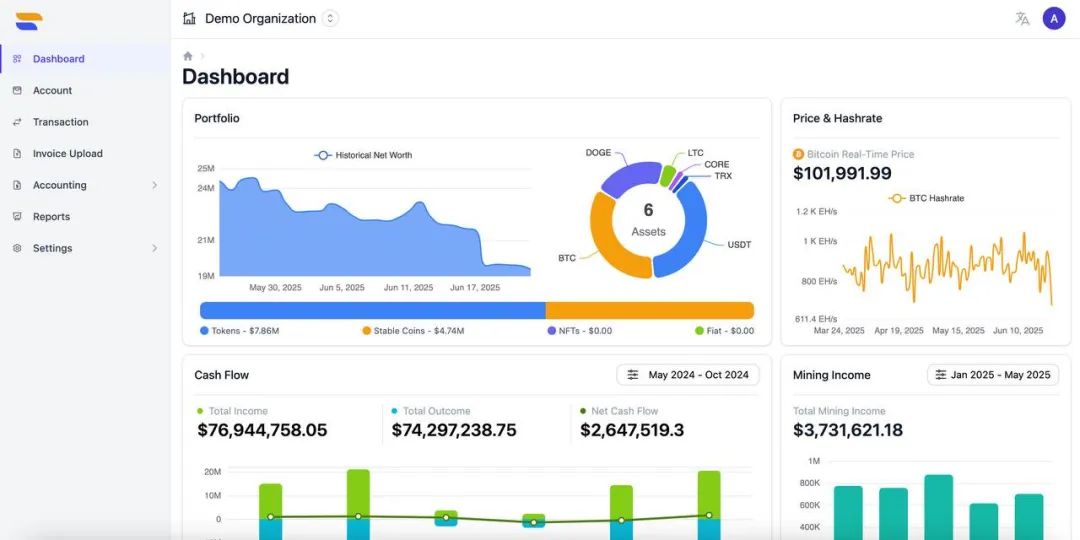The image size is (1080, 540).
Task: Click the home breadcrumb icon
Action: pos(188,56)
